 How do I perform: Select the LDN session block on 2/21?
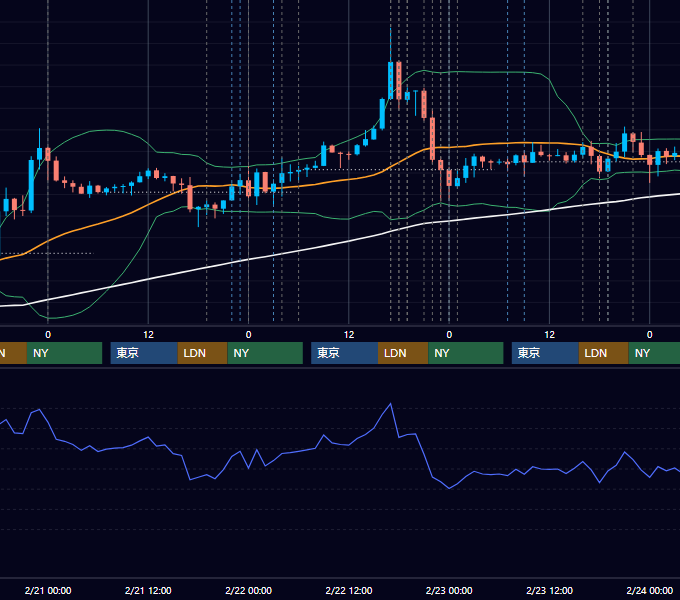click(x=203, y=353)
